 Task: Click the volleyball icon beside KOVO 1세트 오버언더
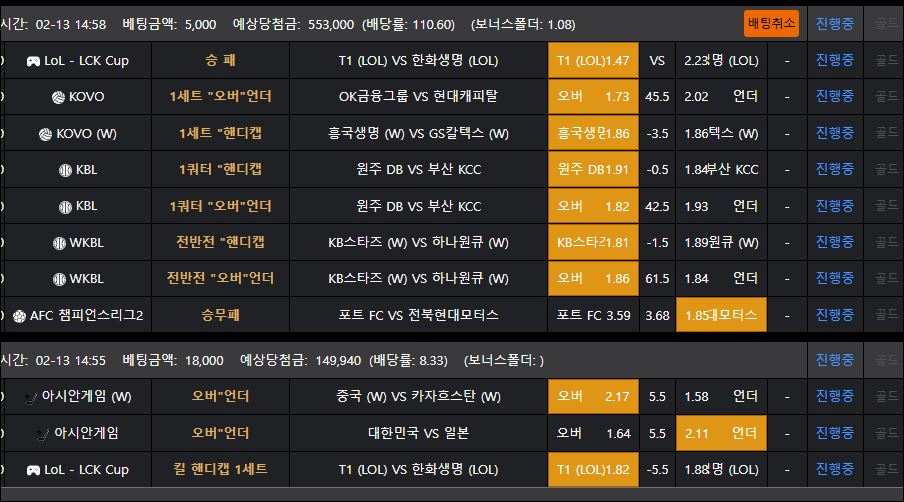[58, 97]
